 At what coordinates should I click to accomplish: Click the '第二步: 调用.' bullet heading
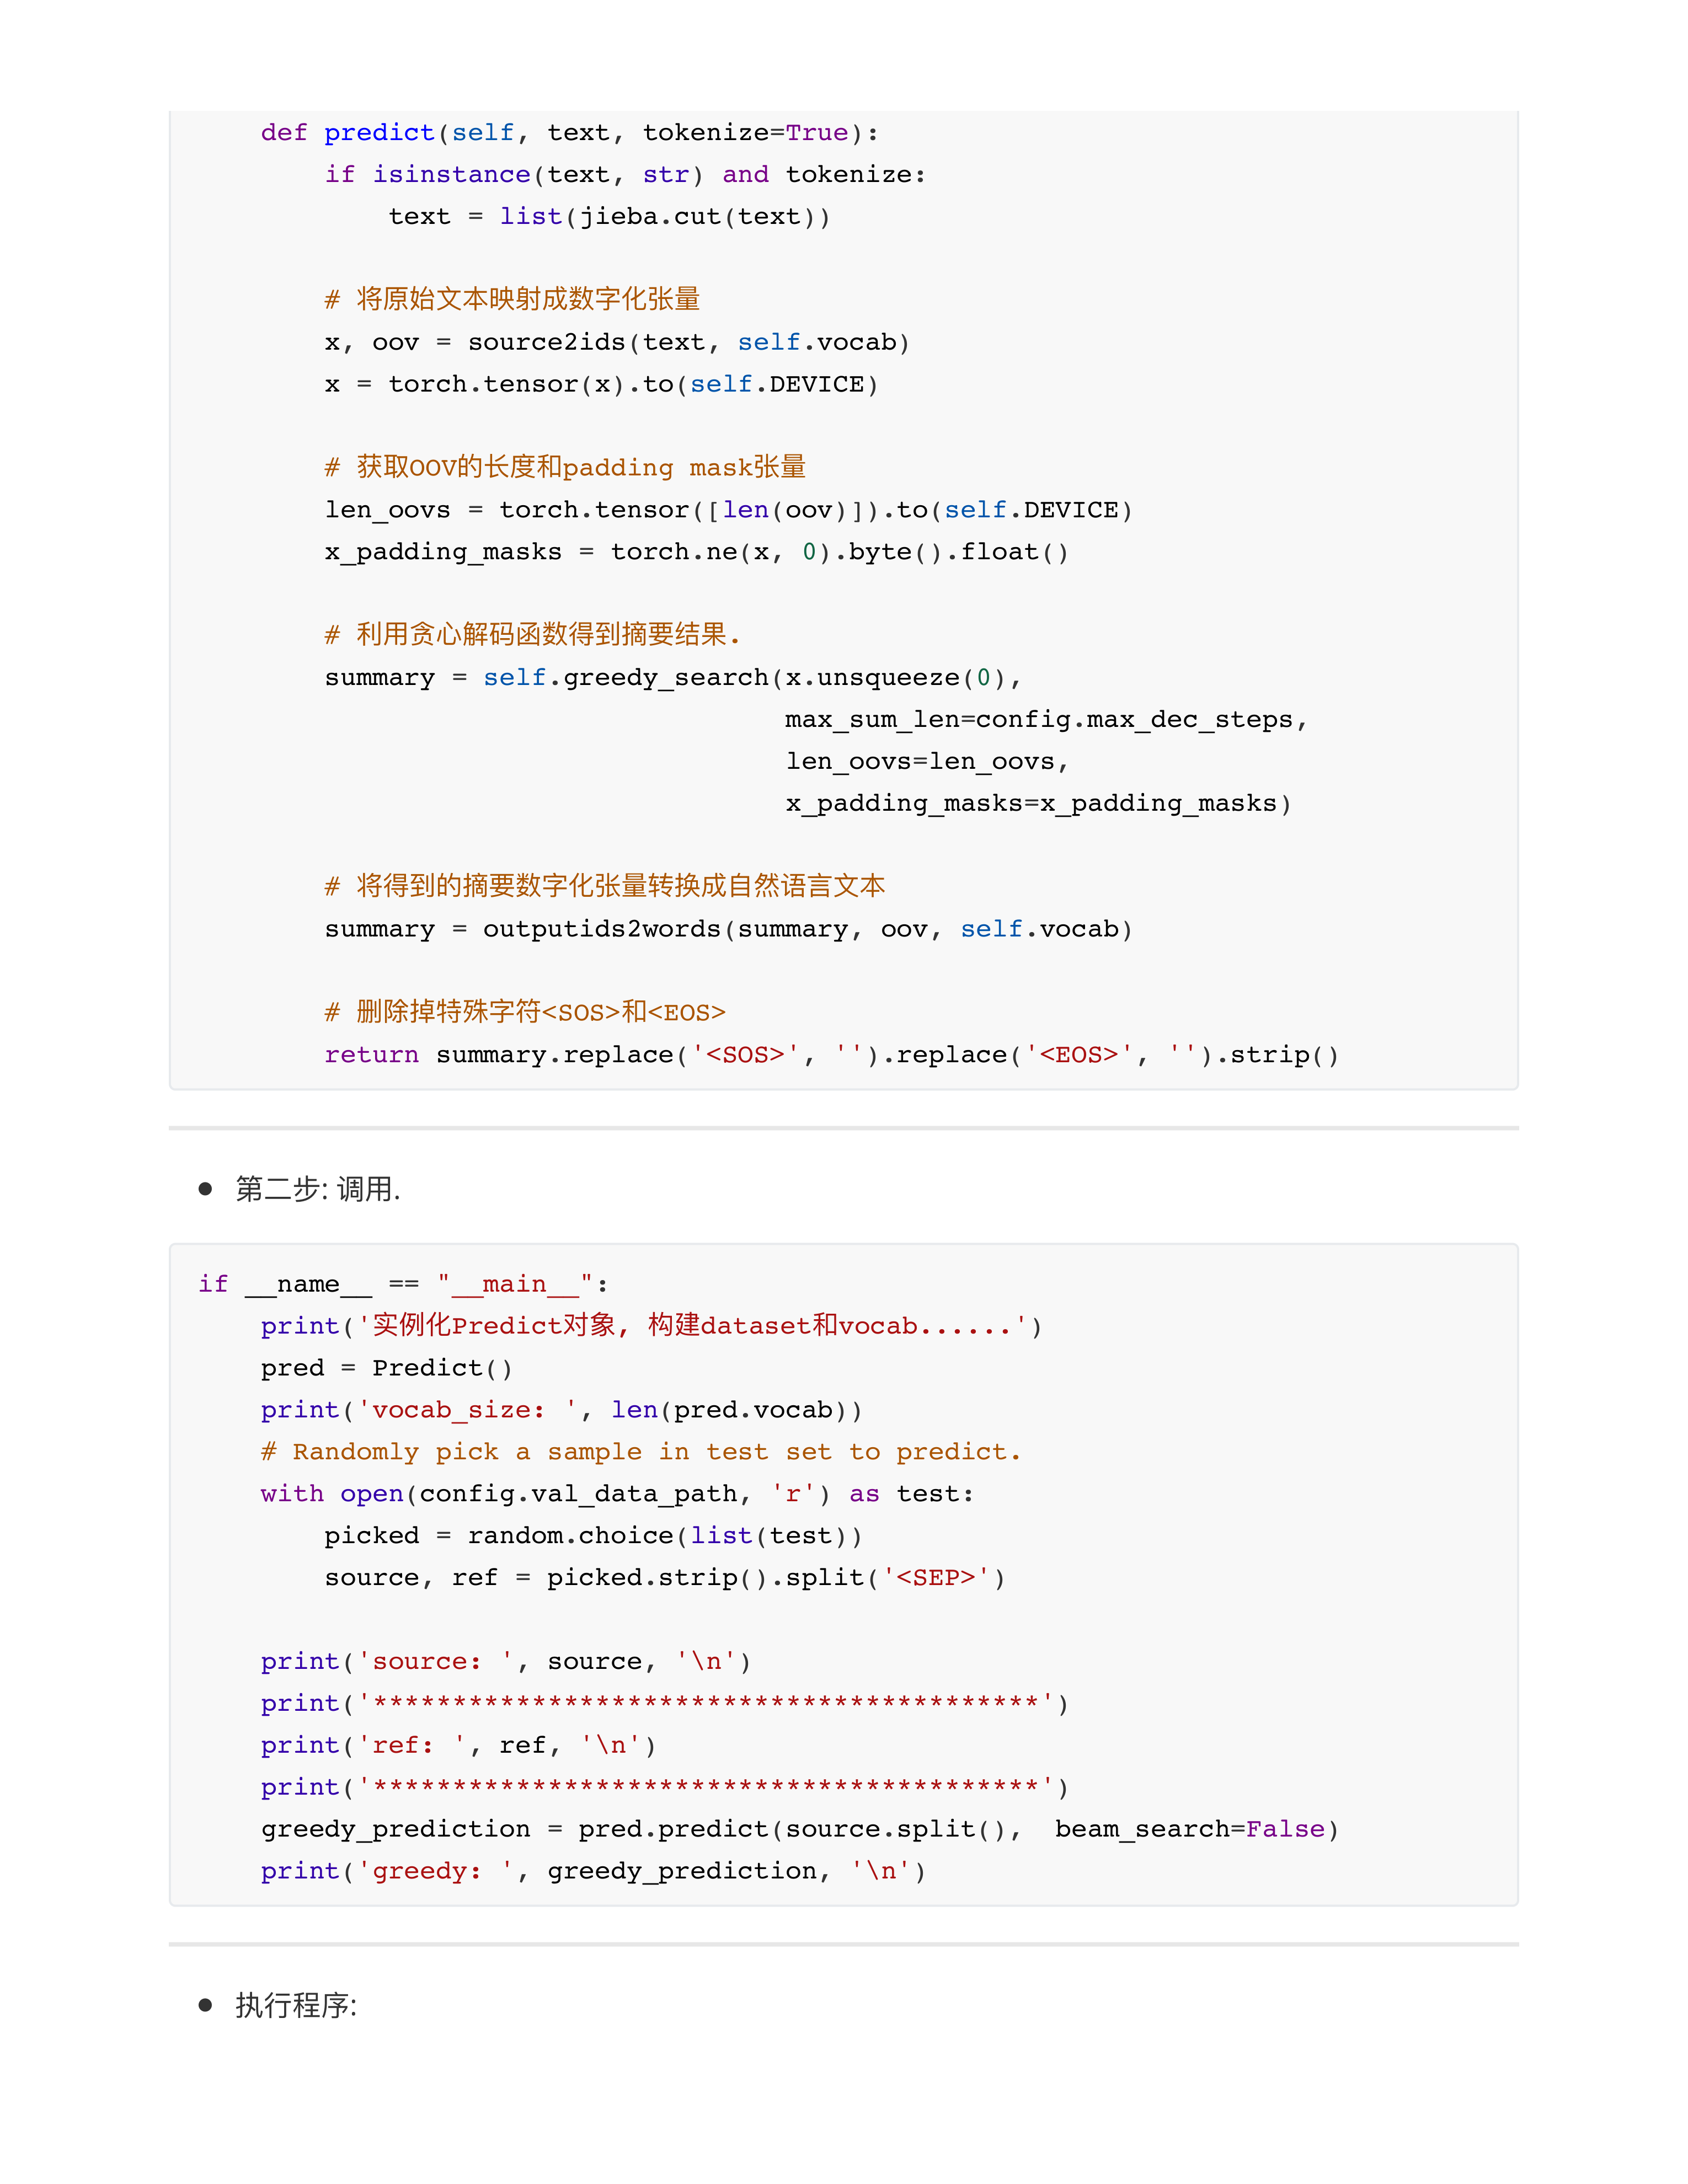(318, 1189)
